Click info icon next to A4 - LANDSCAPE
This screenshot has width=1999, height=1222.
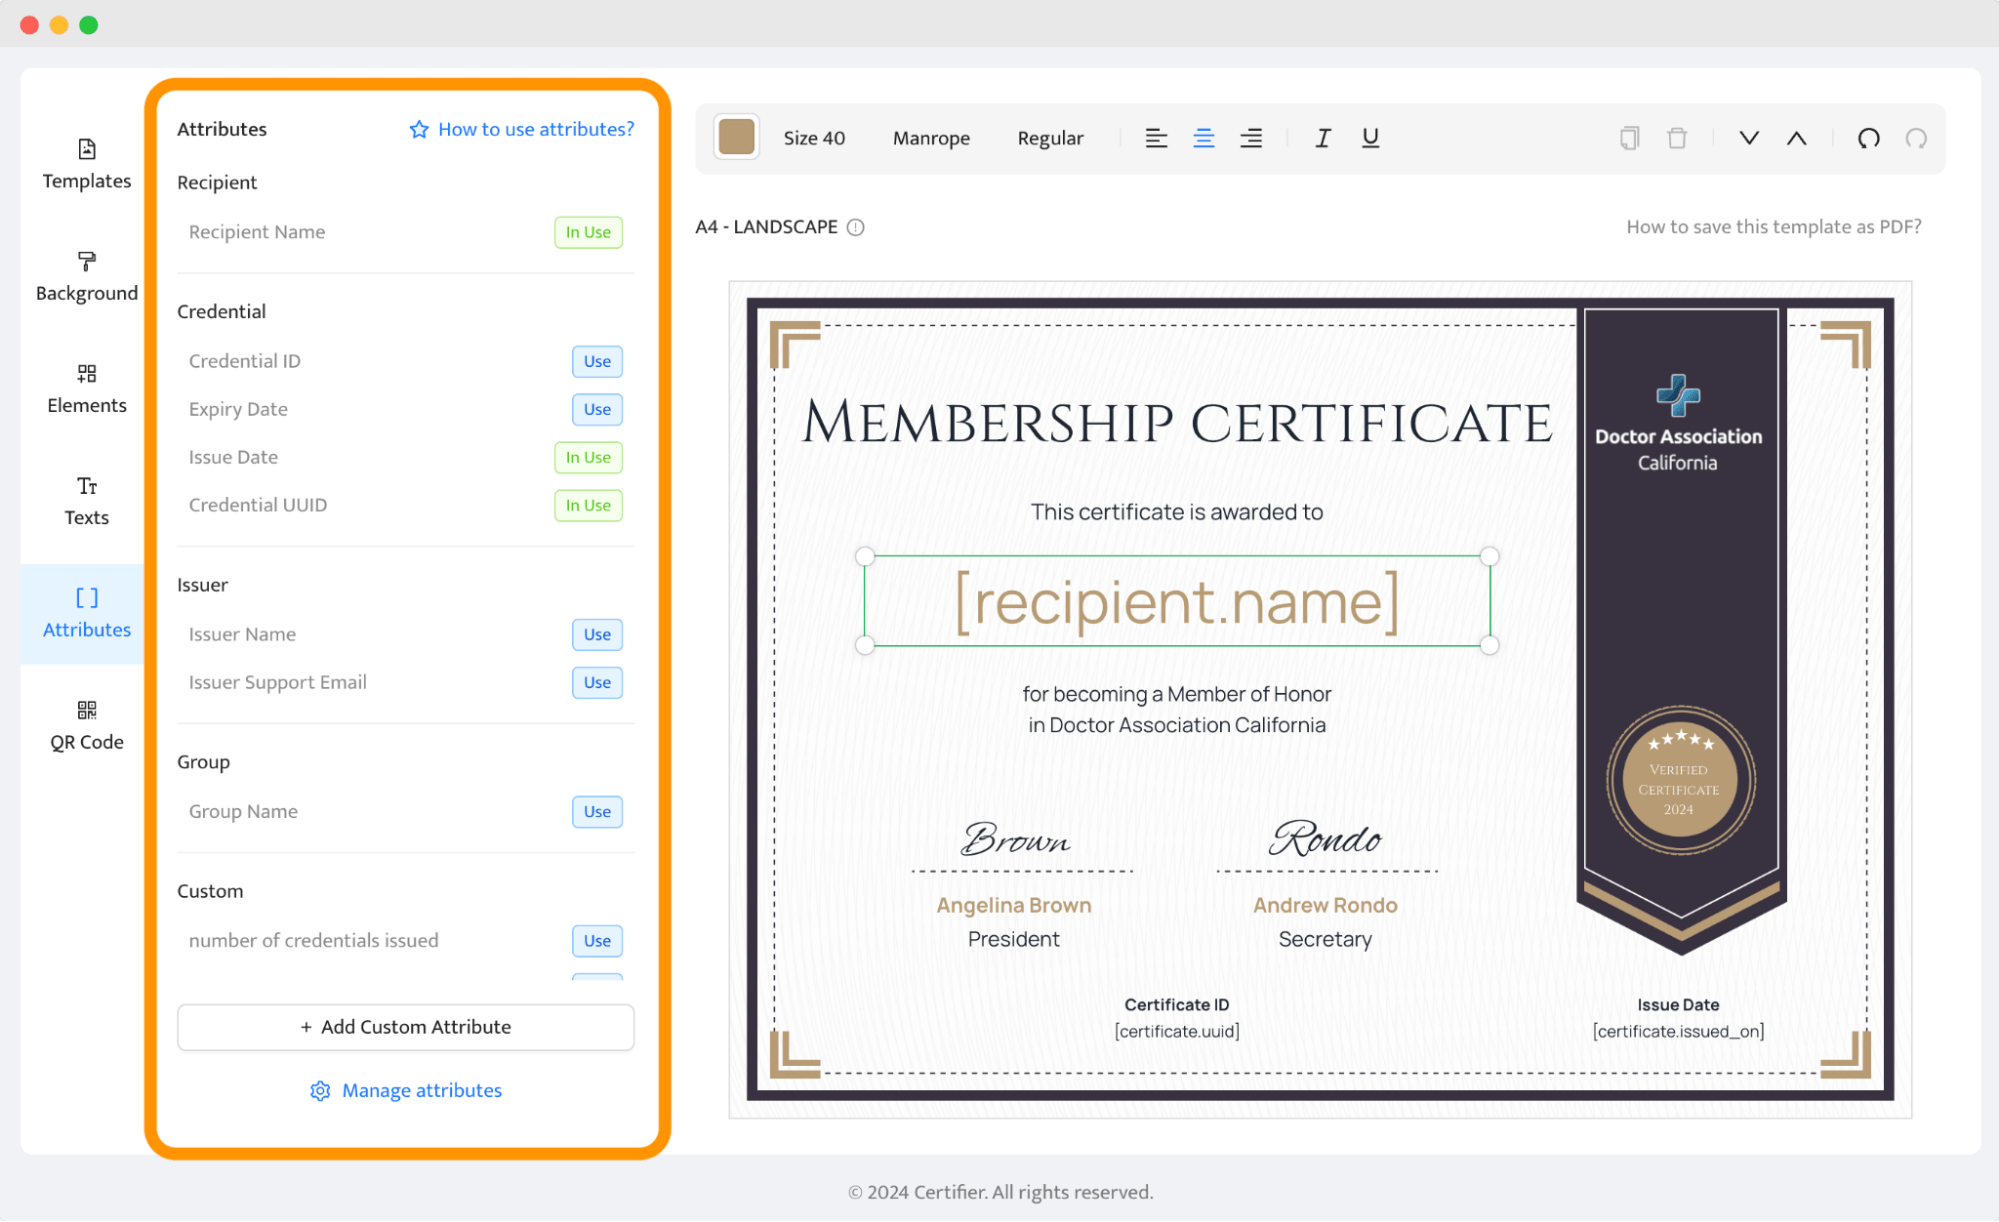tap(856, 227)
